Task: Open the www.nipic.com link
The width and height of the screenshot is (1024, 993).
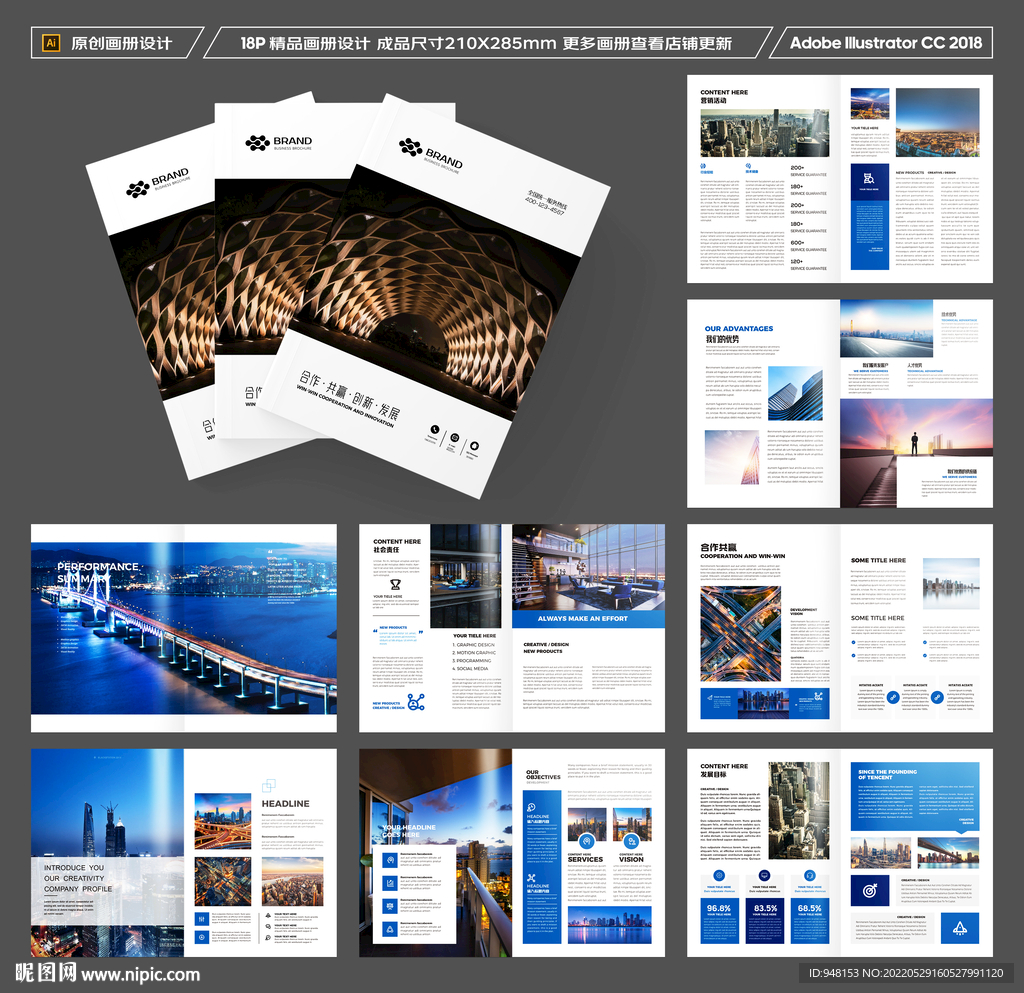Action: 141,975
